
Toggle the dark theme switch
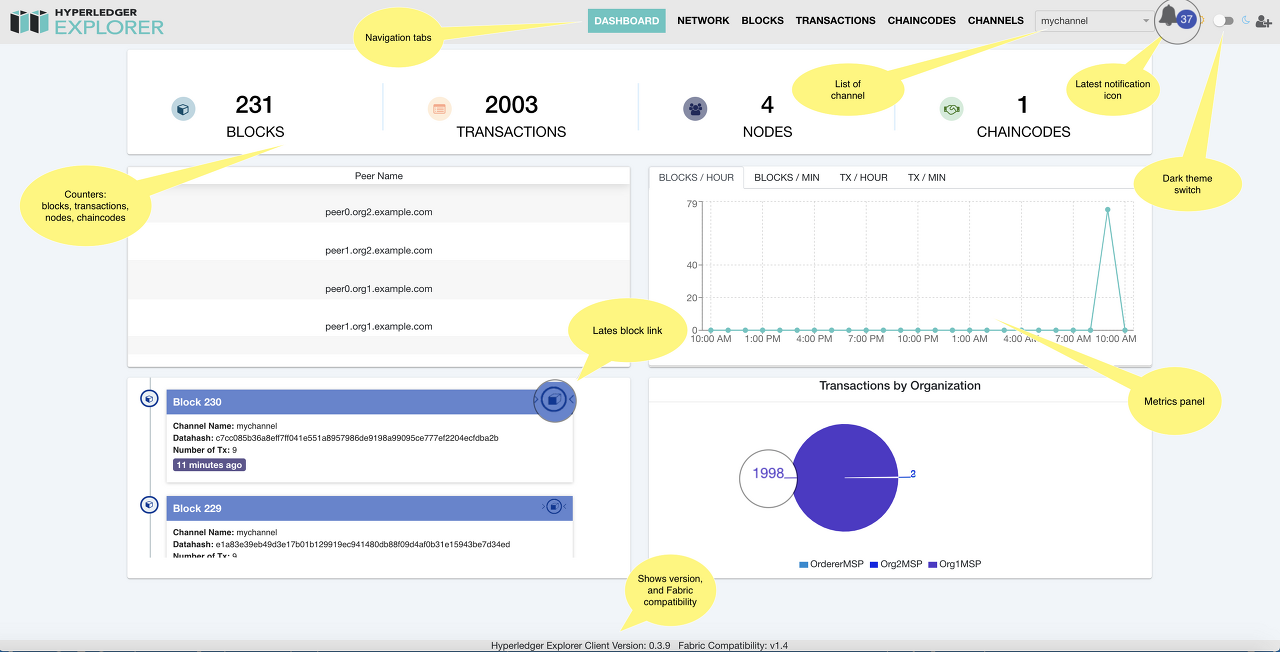coord(1222,20)
